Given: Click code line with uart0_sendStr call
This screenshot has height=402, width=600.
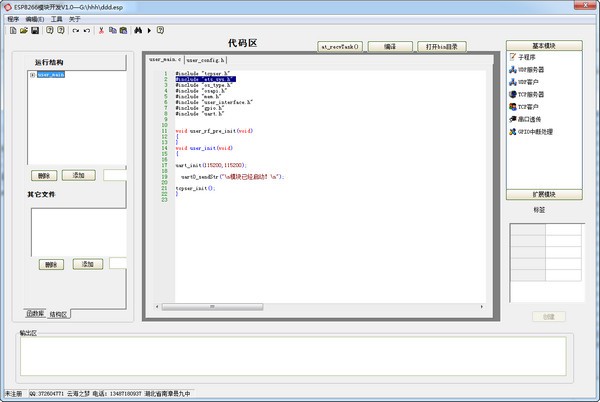Looking at the screenshot, I should [x=233, y=177].
